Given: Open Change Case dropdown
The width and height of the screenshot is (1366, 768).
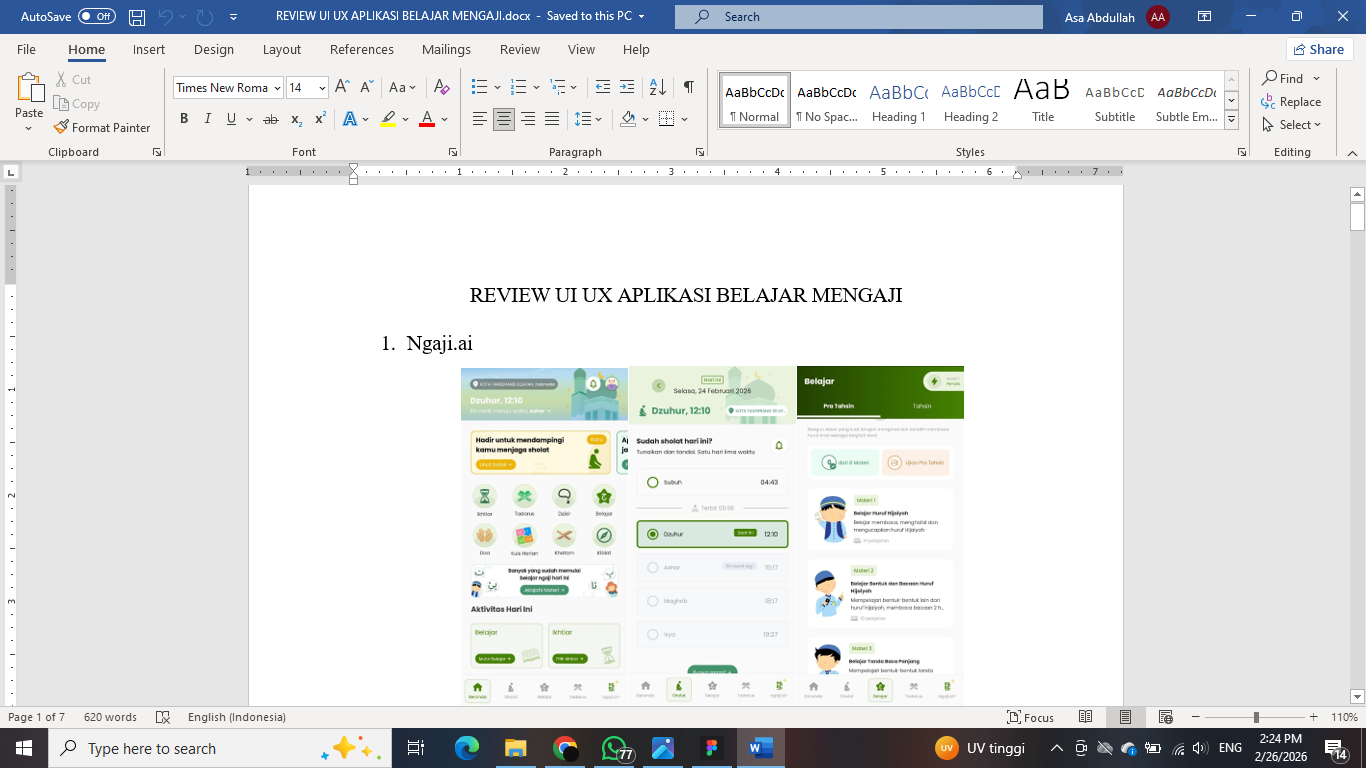Looking at the screenshot, I should (x=403, y=87).
